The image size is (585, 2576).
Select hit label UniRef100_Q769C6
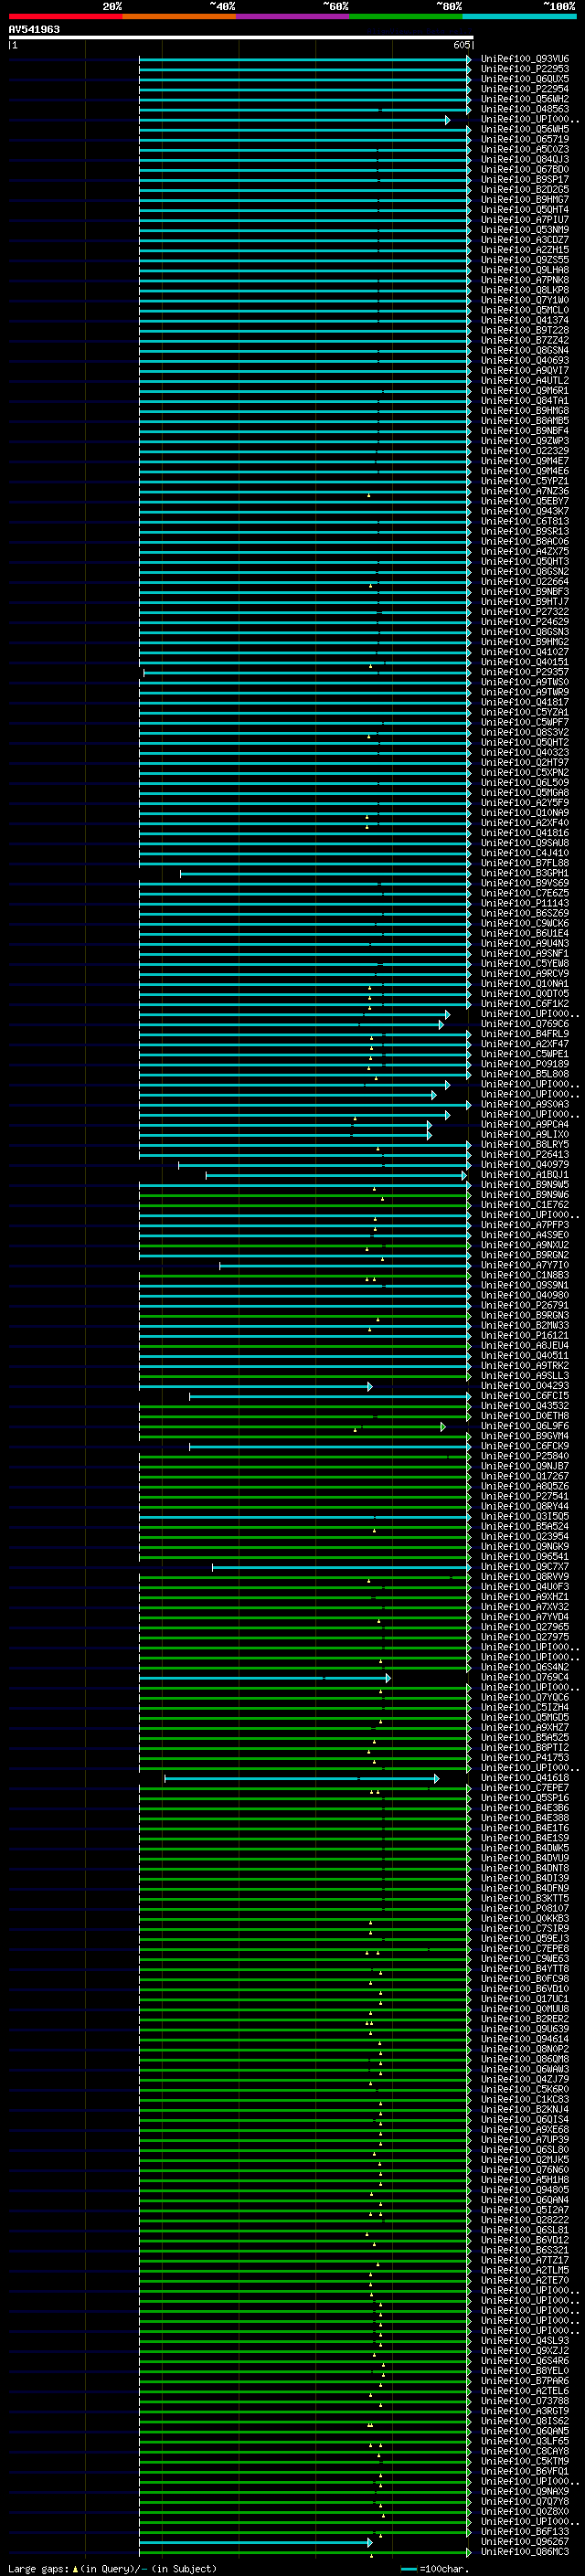tap(525, 1024)
